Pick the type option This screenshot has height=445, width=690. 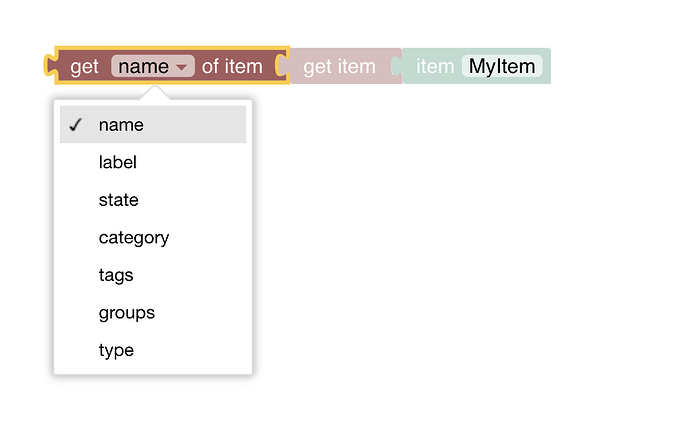click(x=116, y=350)
